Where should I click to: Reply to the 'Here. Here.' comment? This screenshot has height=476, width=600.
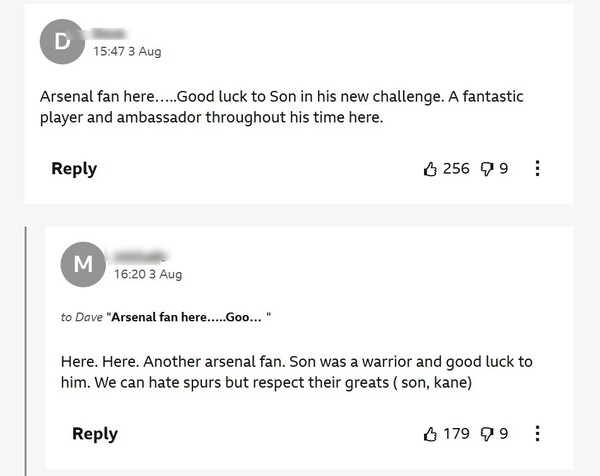coord(95,433)
